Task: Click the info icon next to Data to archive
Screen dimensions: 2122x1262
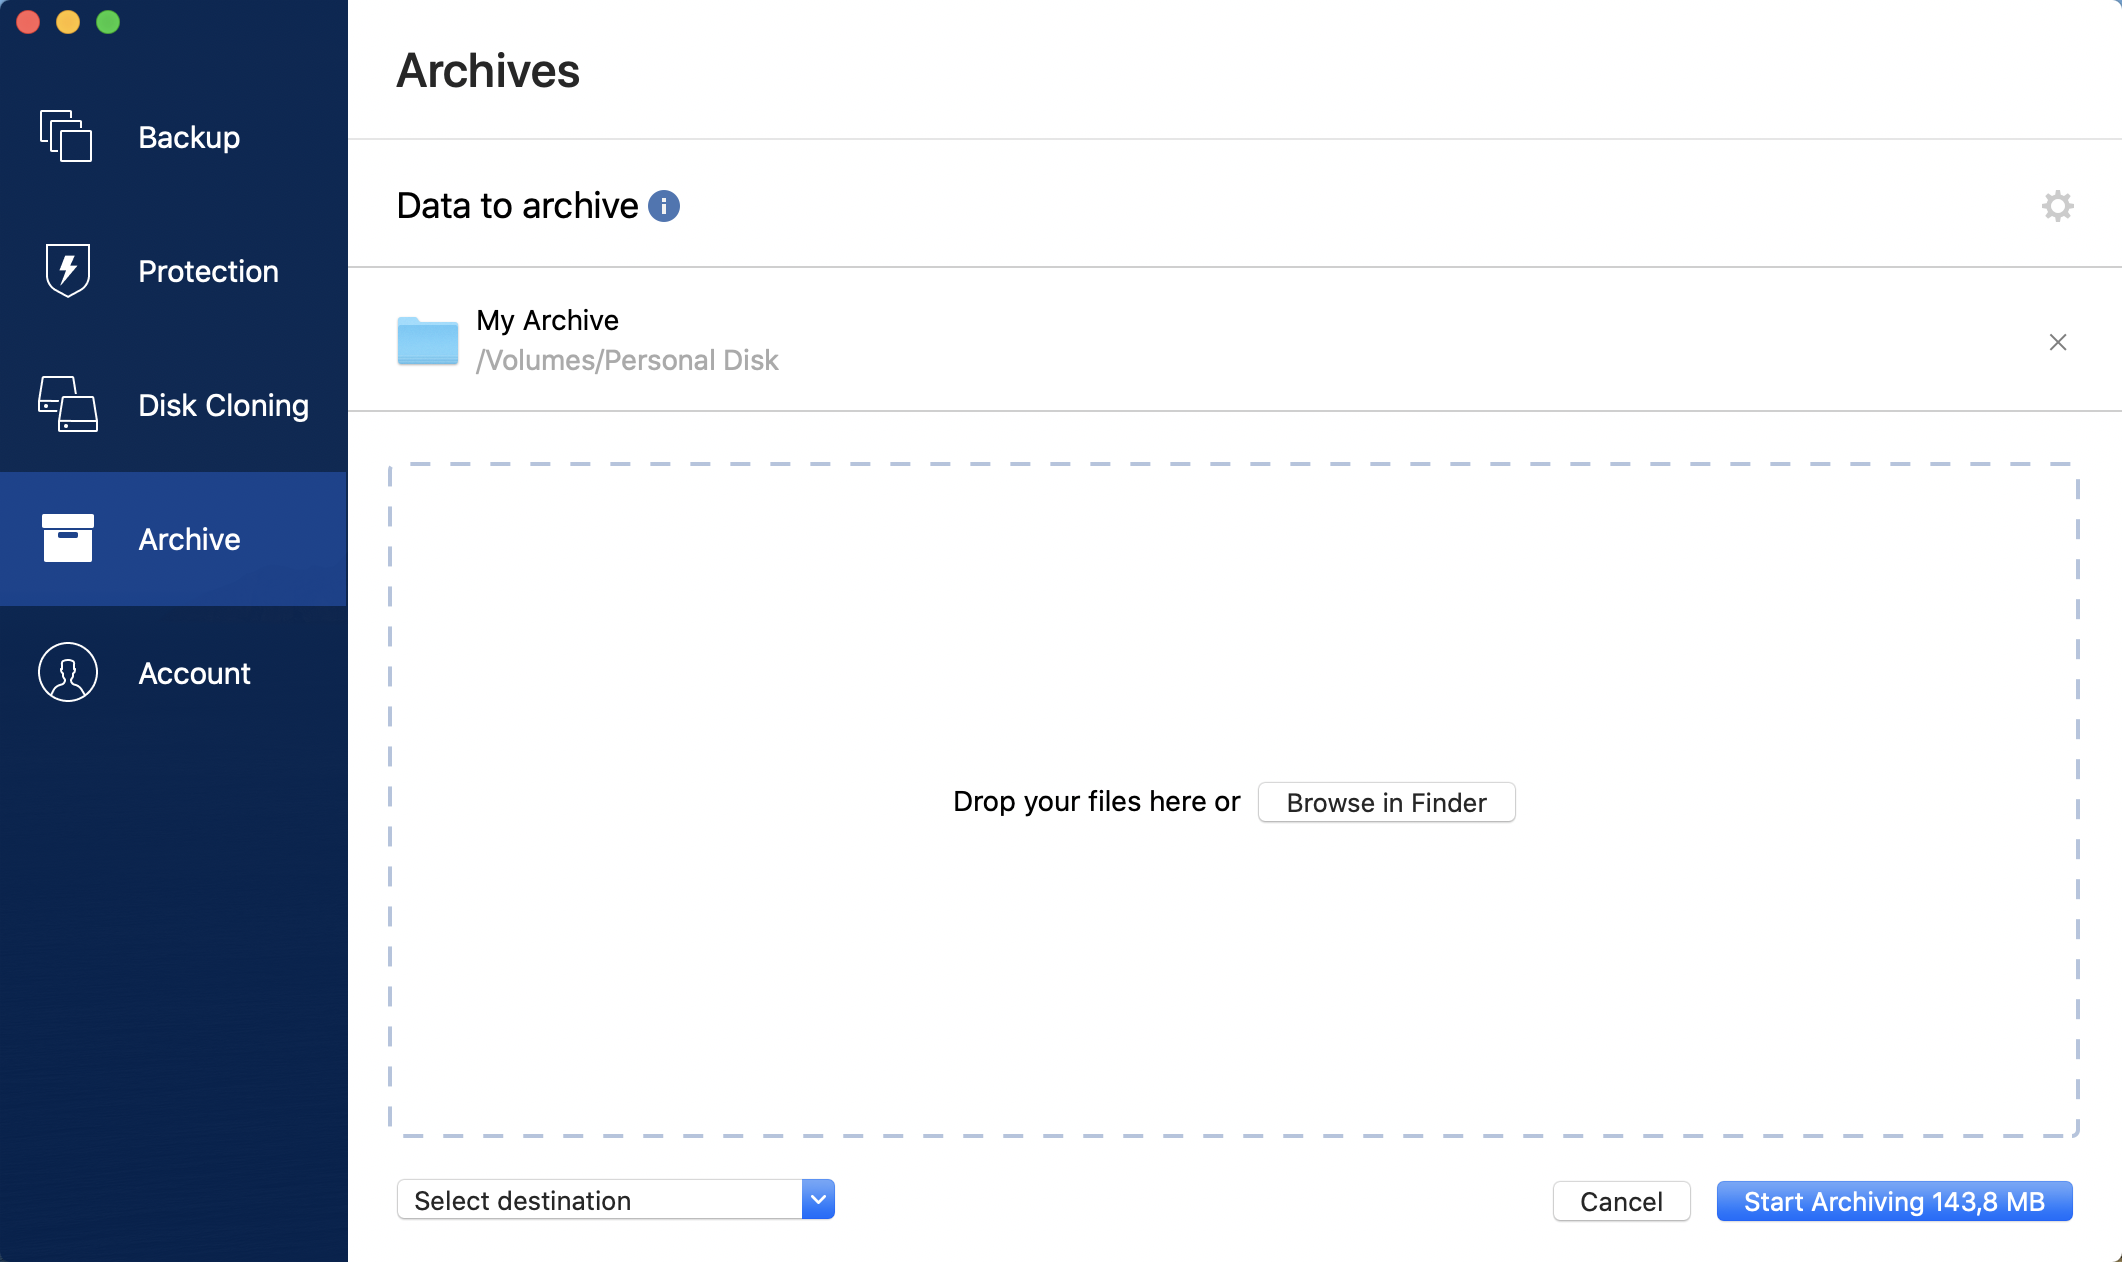Action: click(665, 205)
